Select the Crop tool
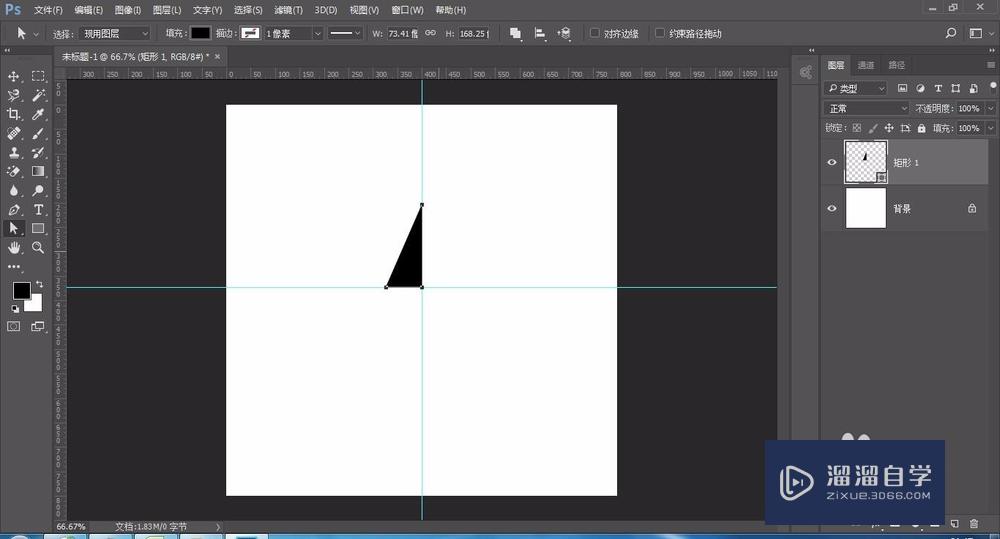Image resolution: width=1000 pixels, height=539 pixels. [x=14, y=115]
